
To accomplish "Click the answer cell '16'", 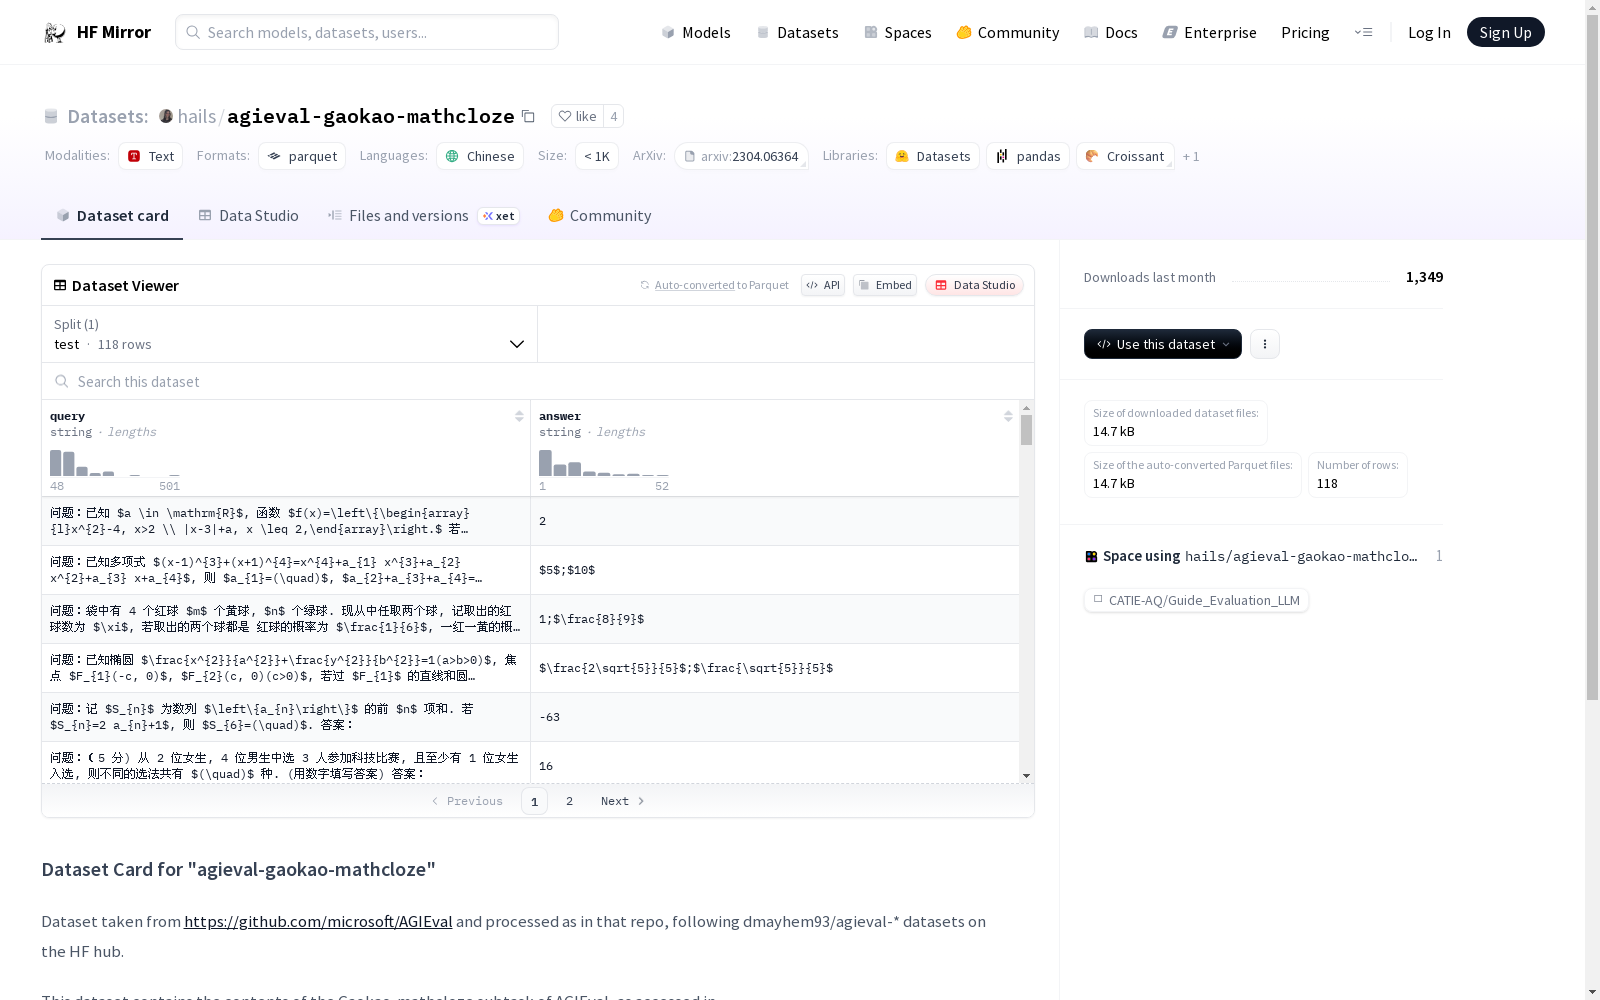I will [x=775, y=763].
